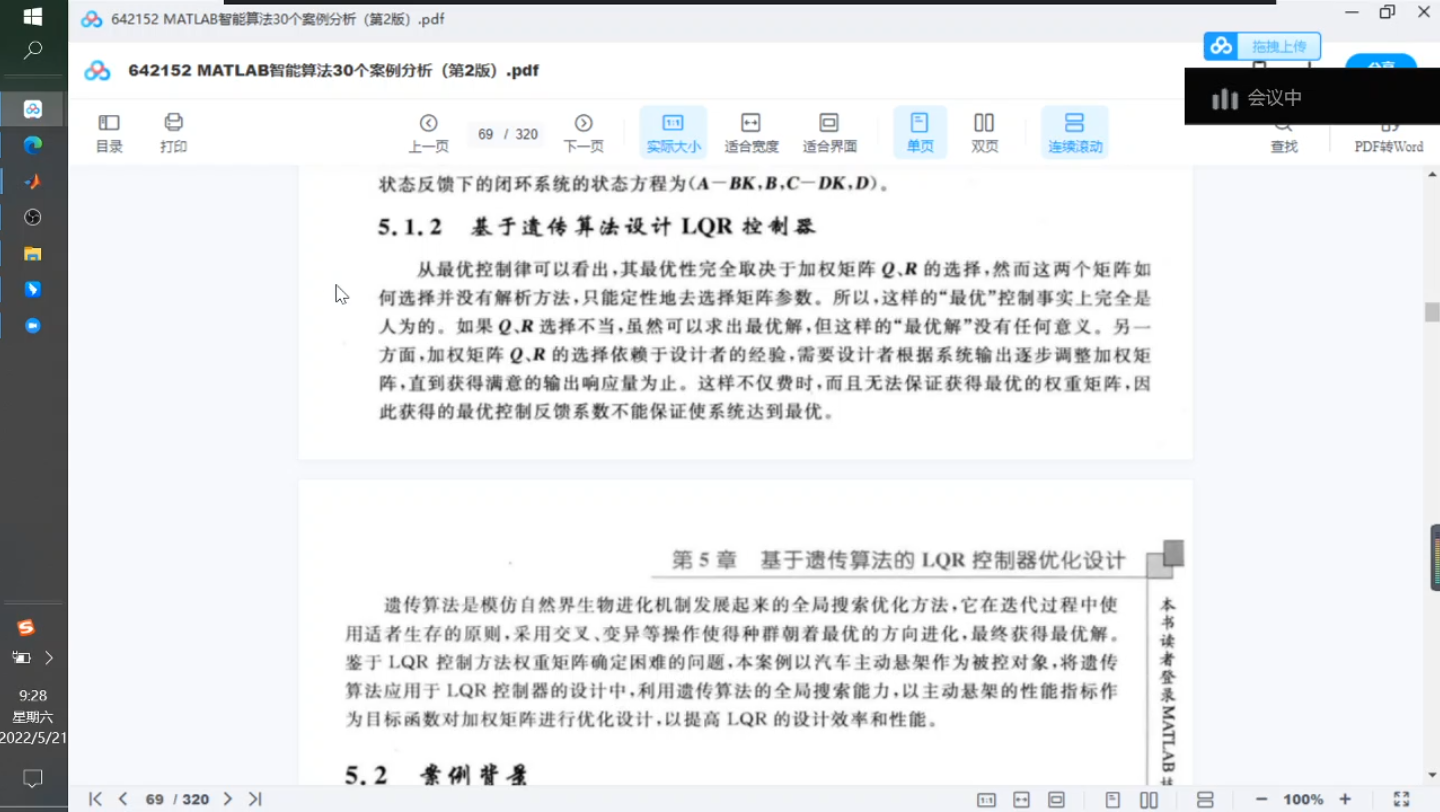The image size is (1440, 812).
Task: Click the 100% zoom level text
Action: (x=1303, y=799)
